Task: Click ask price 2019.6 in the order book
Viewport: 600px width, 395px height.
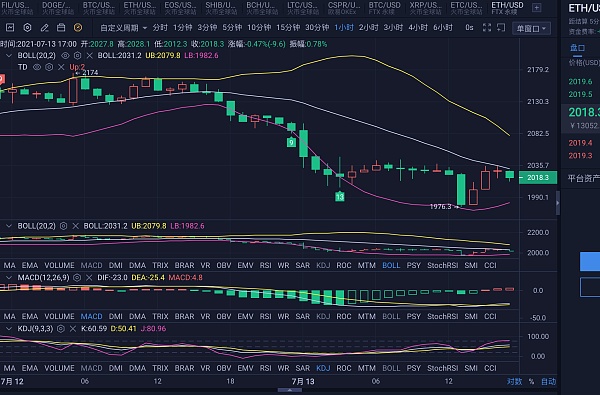Action: coord(580,82)
